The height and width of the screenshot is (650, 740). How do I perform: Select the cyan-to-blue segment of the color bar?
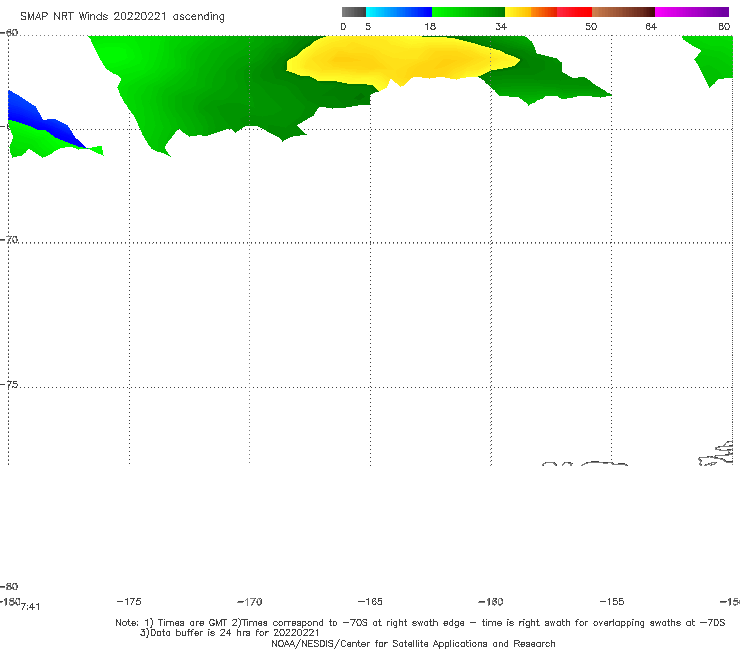pos(399,12)
